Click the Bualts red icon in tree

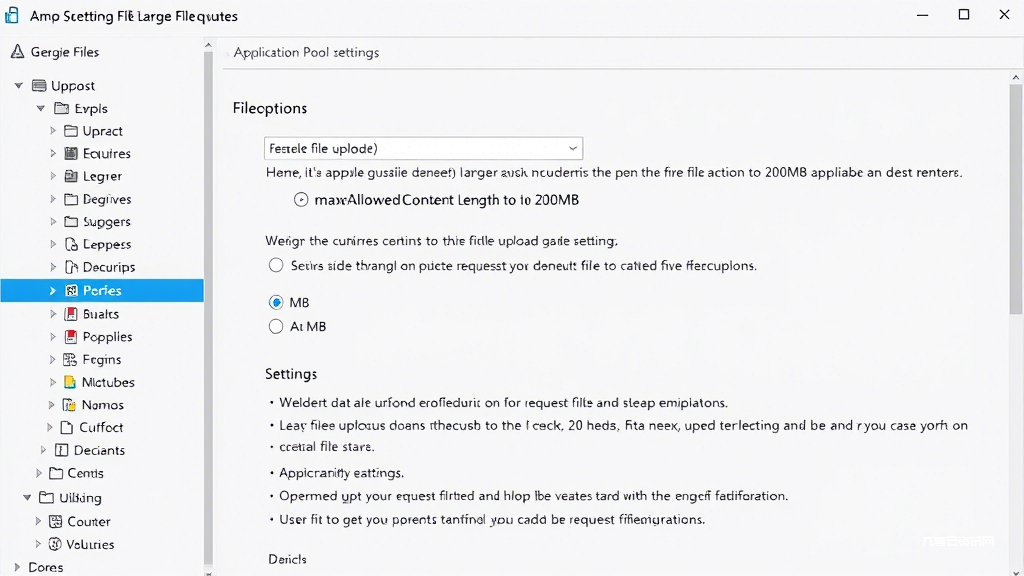[x=71, y=314]
